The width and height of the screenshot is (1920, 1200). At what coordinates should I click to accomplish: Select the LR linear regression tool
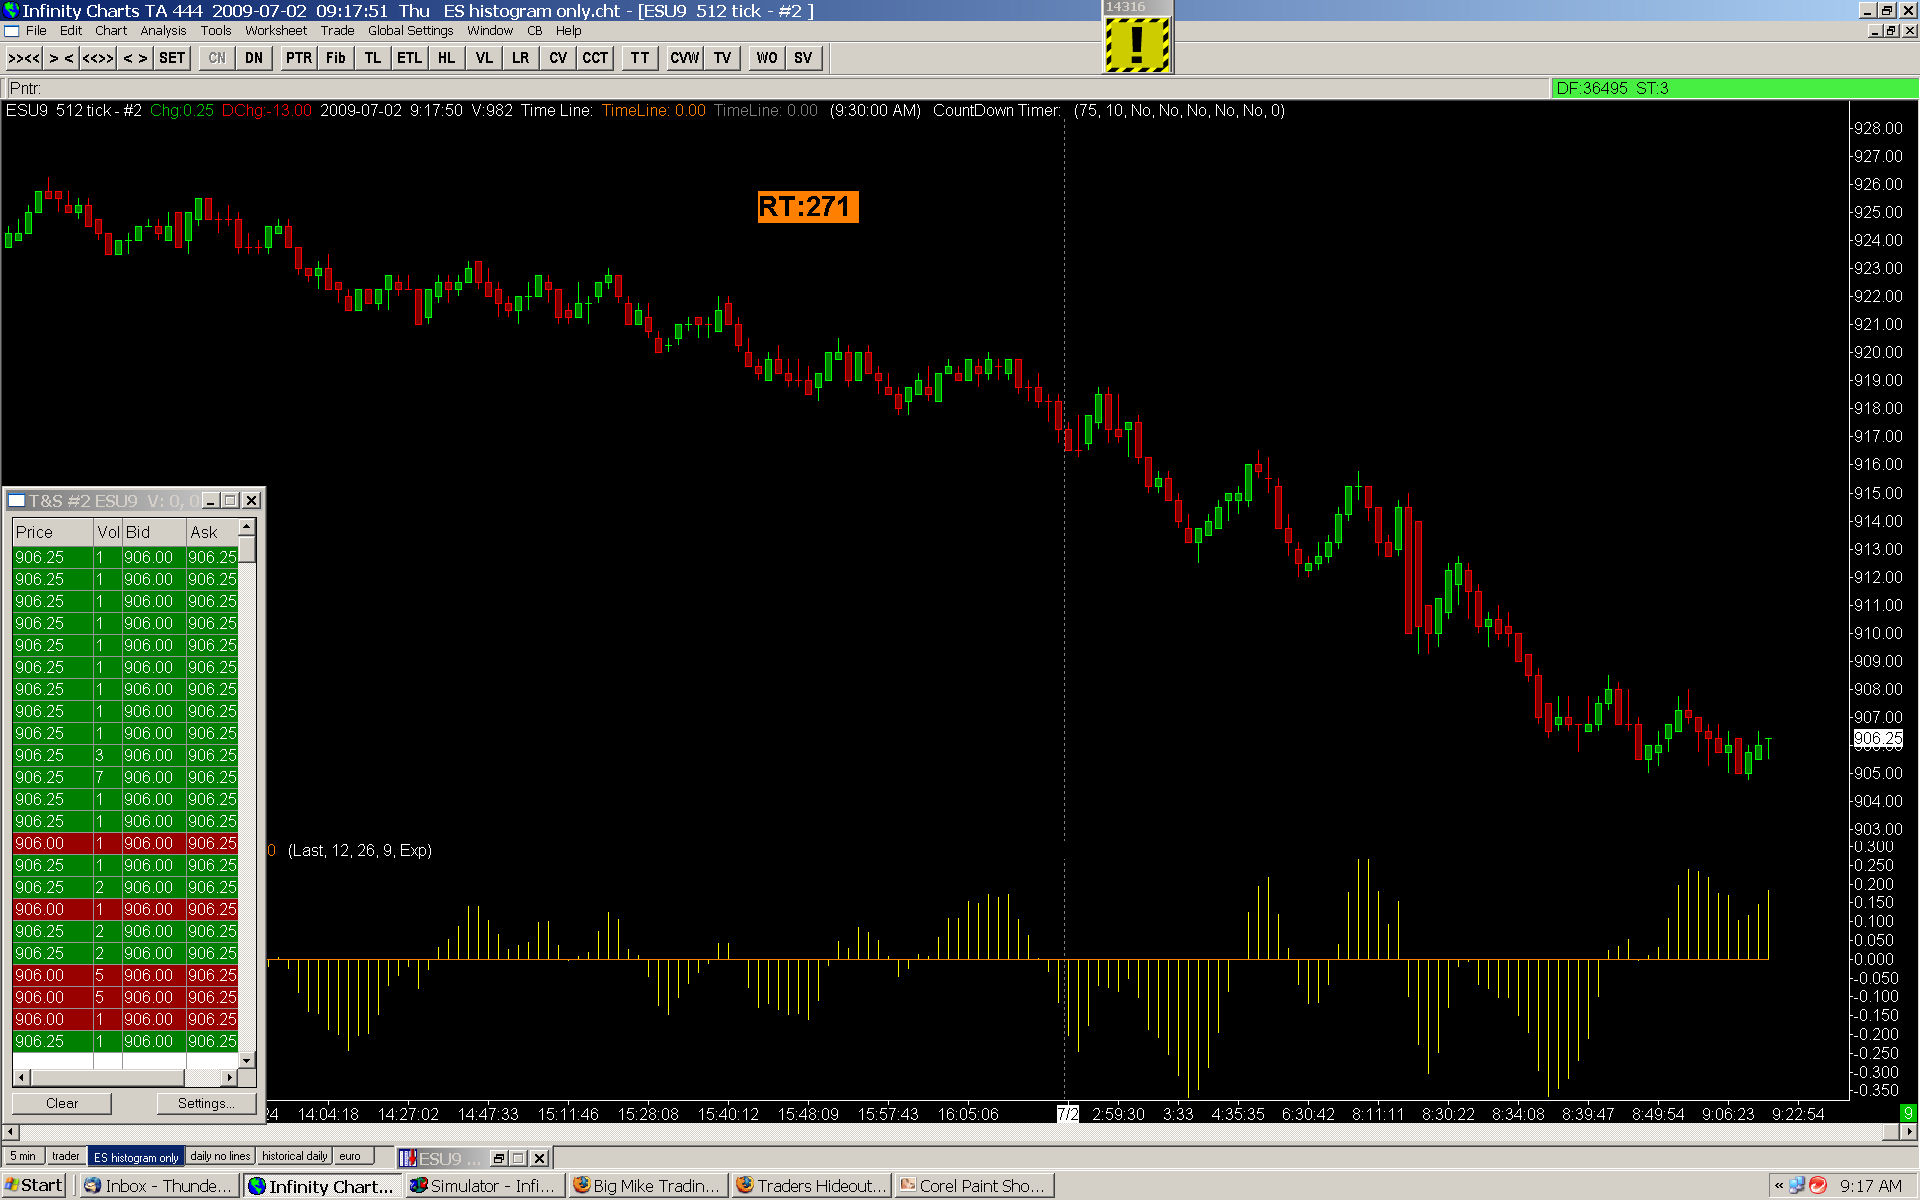520,58
